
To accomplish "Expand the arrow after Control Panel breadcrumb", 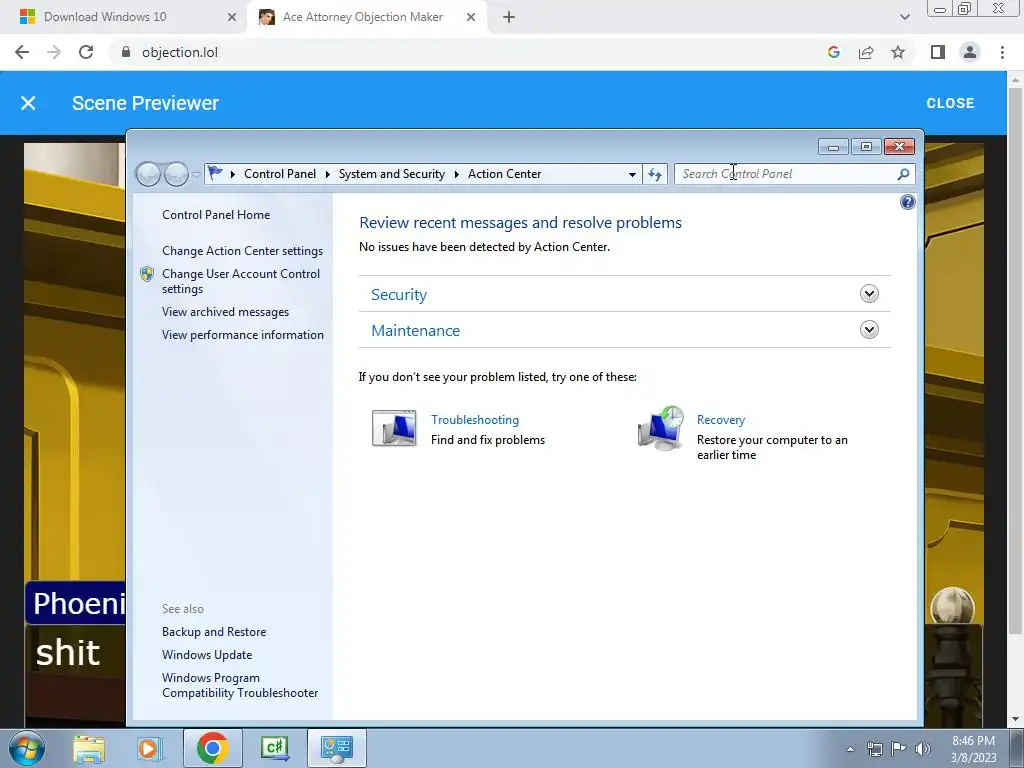I will click(327, 174).
